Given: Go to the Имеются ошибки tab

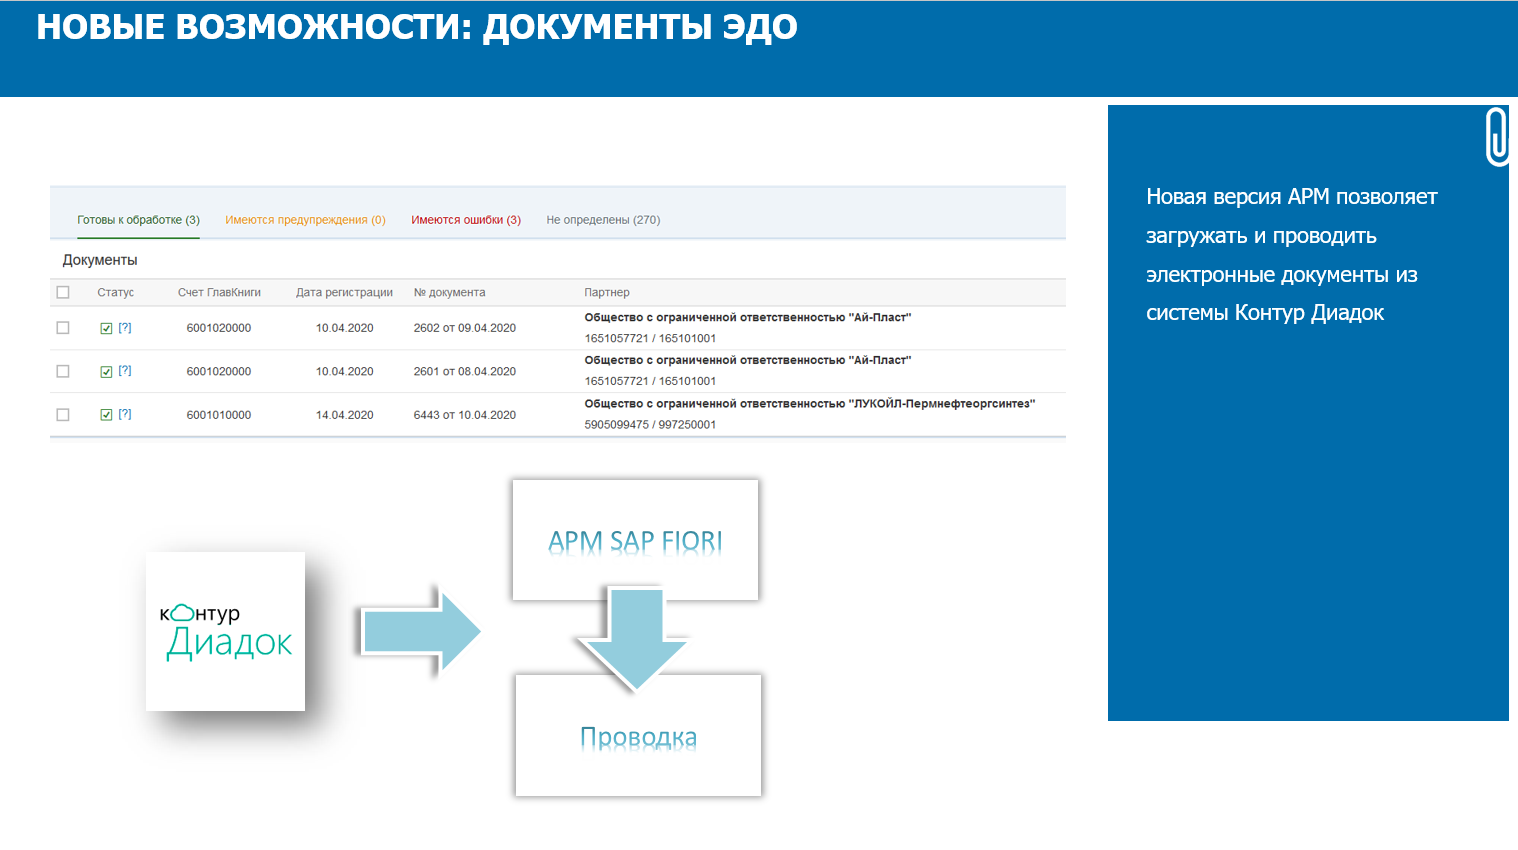Looking at the screenshot, I should (x=466, y=220).
